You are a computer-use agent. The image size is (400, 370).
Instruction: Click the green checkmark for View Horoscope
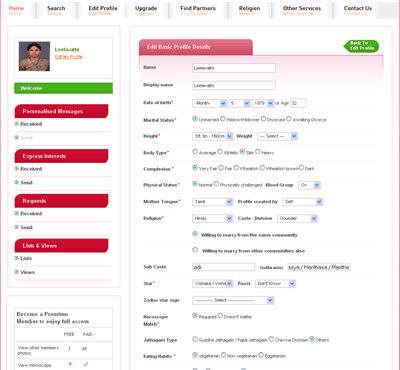[86, 364]
